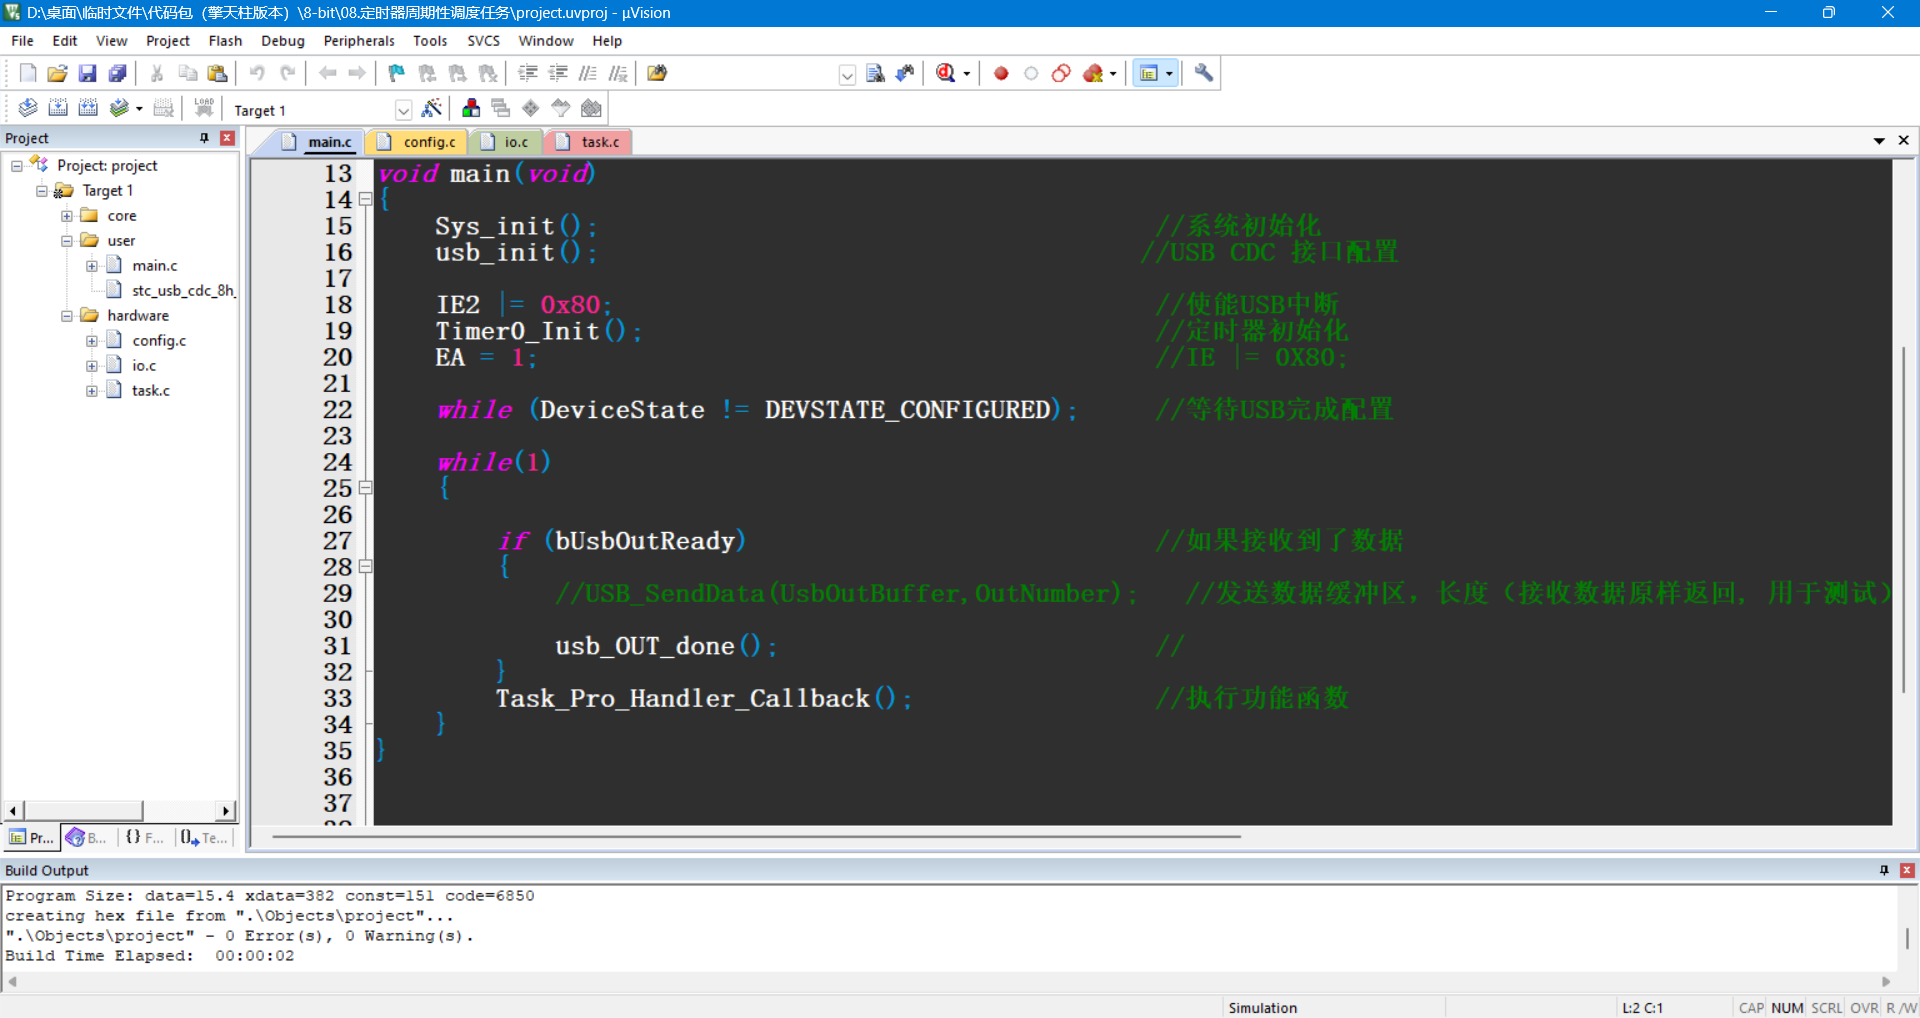
Task: Select task.c in the project tree
Action: 151,391
